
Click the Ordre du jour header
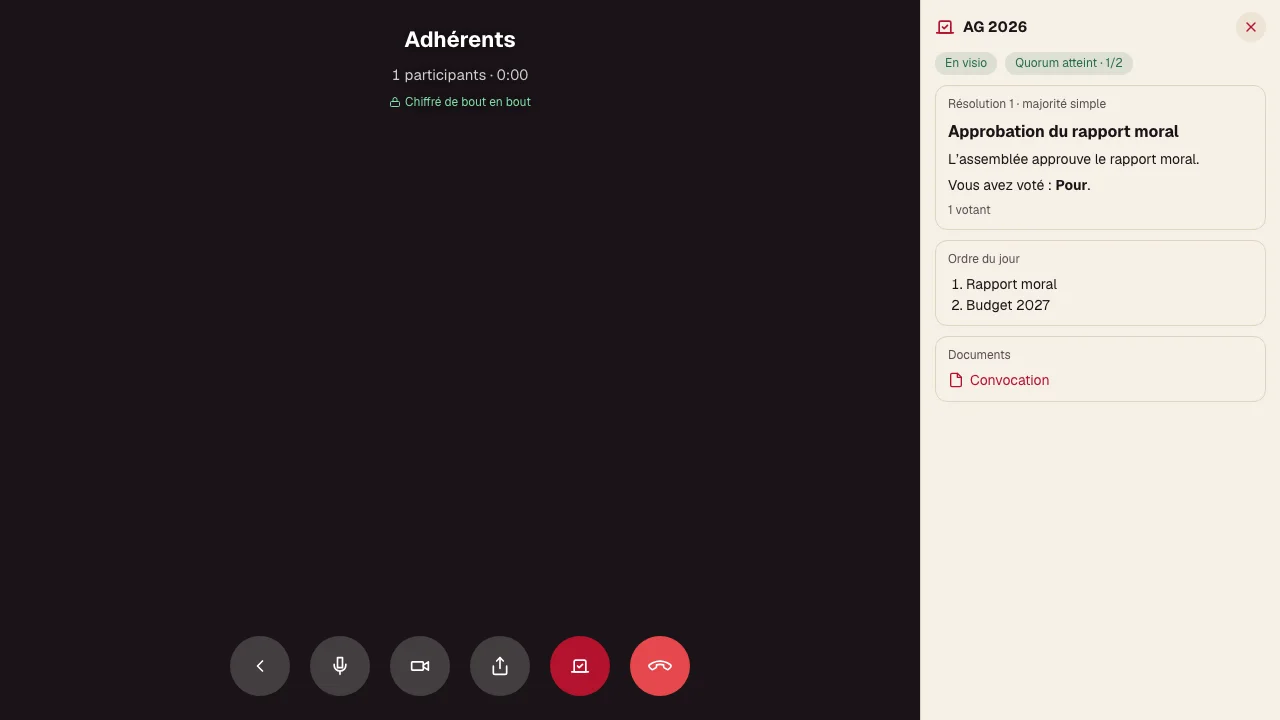[984, 259]
